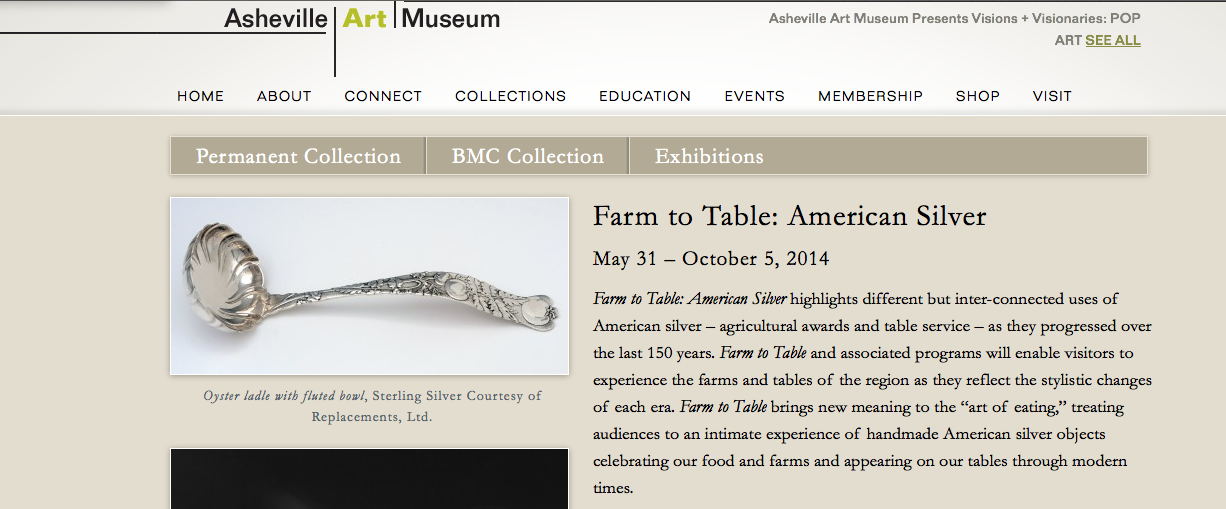Image resolution: width=1226 pixels, height=509 pixels.
Task: Switch to the BMC Collection tab
Action: (x=528, y=156)
